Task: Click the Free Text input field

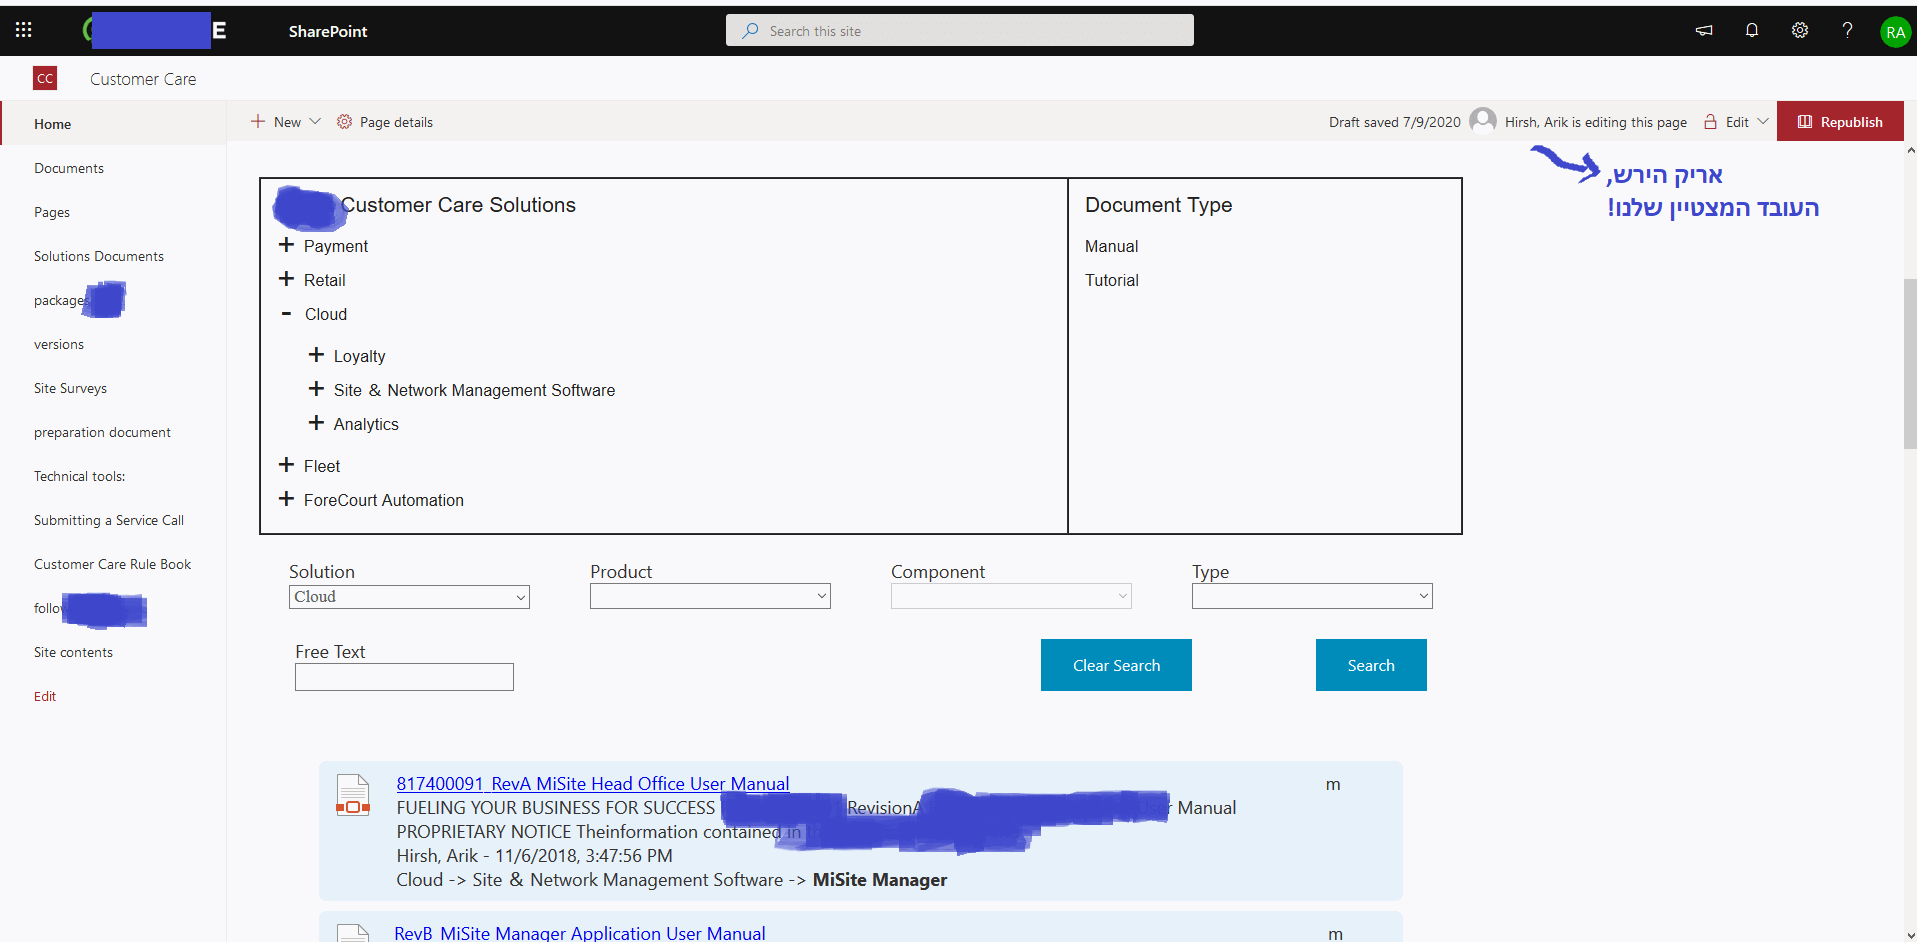Action: [x=404, y=677]
